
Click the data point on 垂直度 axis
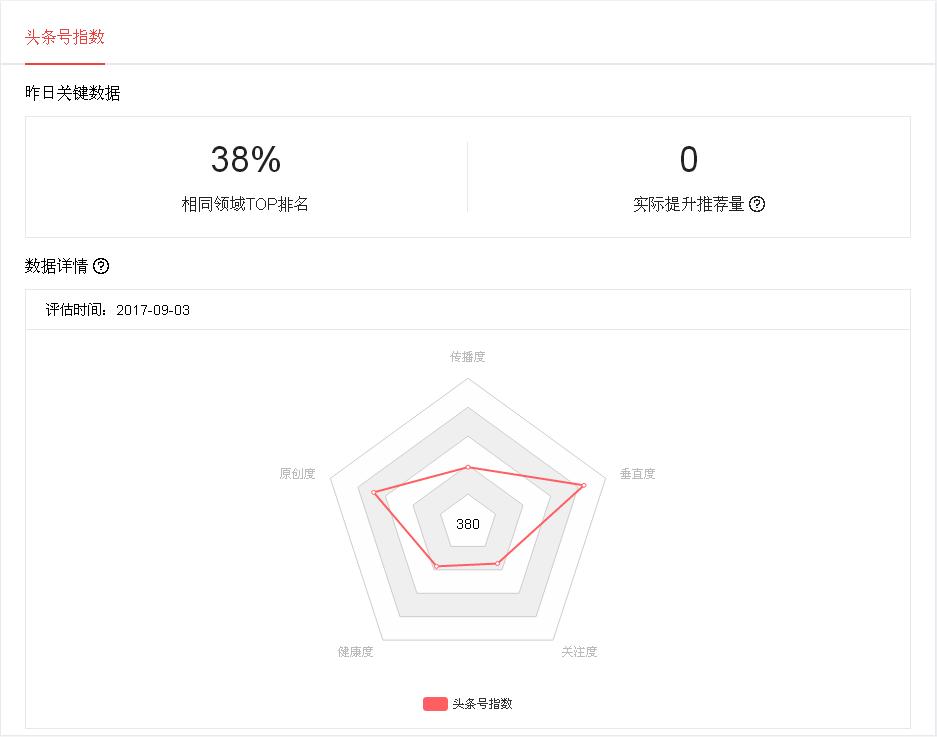tap(584, 485)
